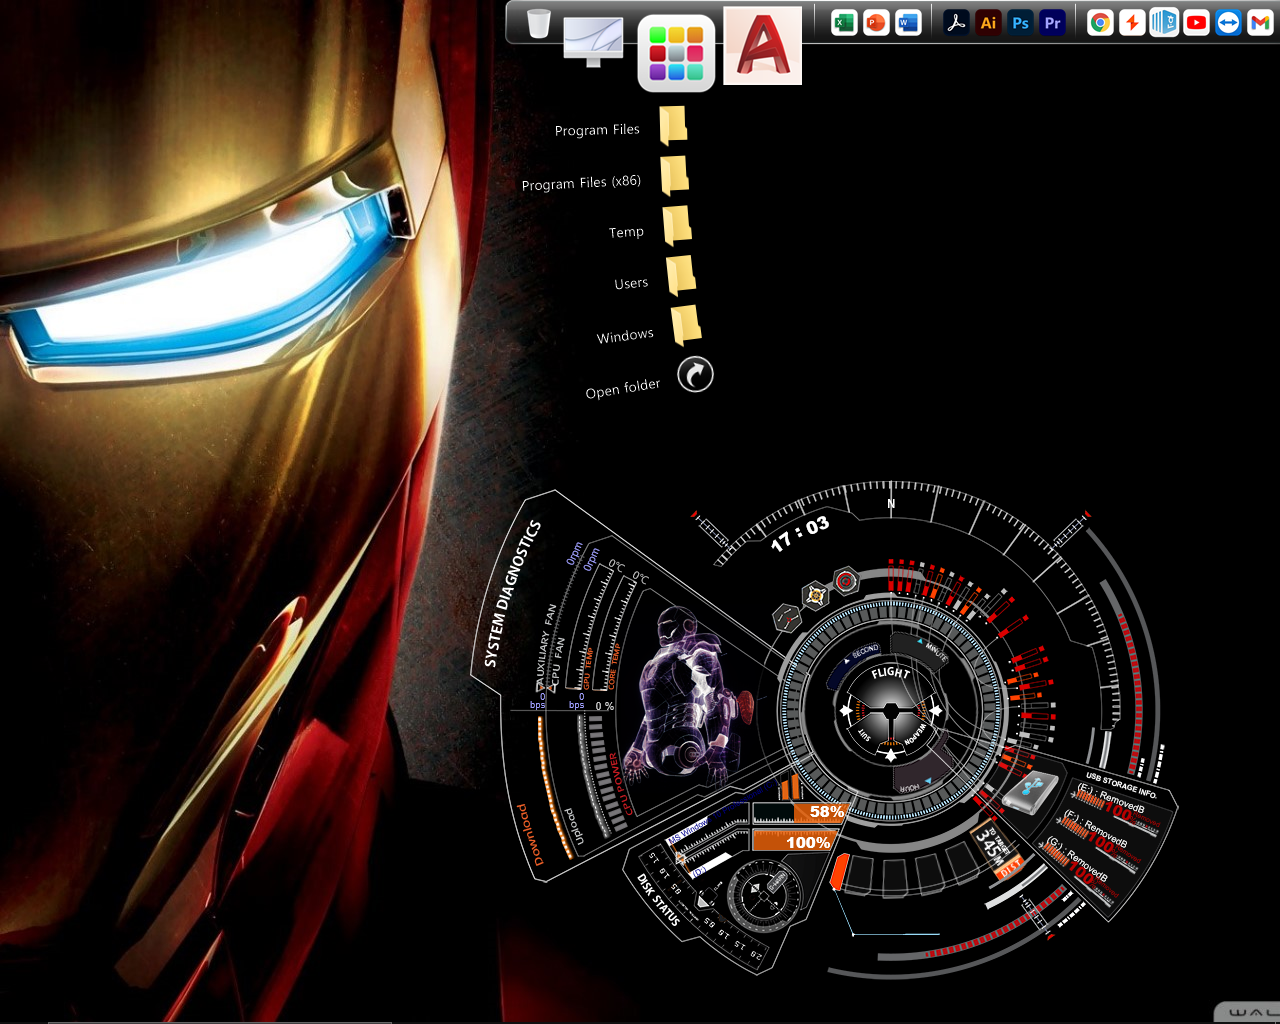This screenshot has width=1280, height=1024.
Task: Click the CPU POWER meter label
Action: 619,782
